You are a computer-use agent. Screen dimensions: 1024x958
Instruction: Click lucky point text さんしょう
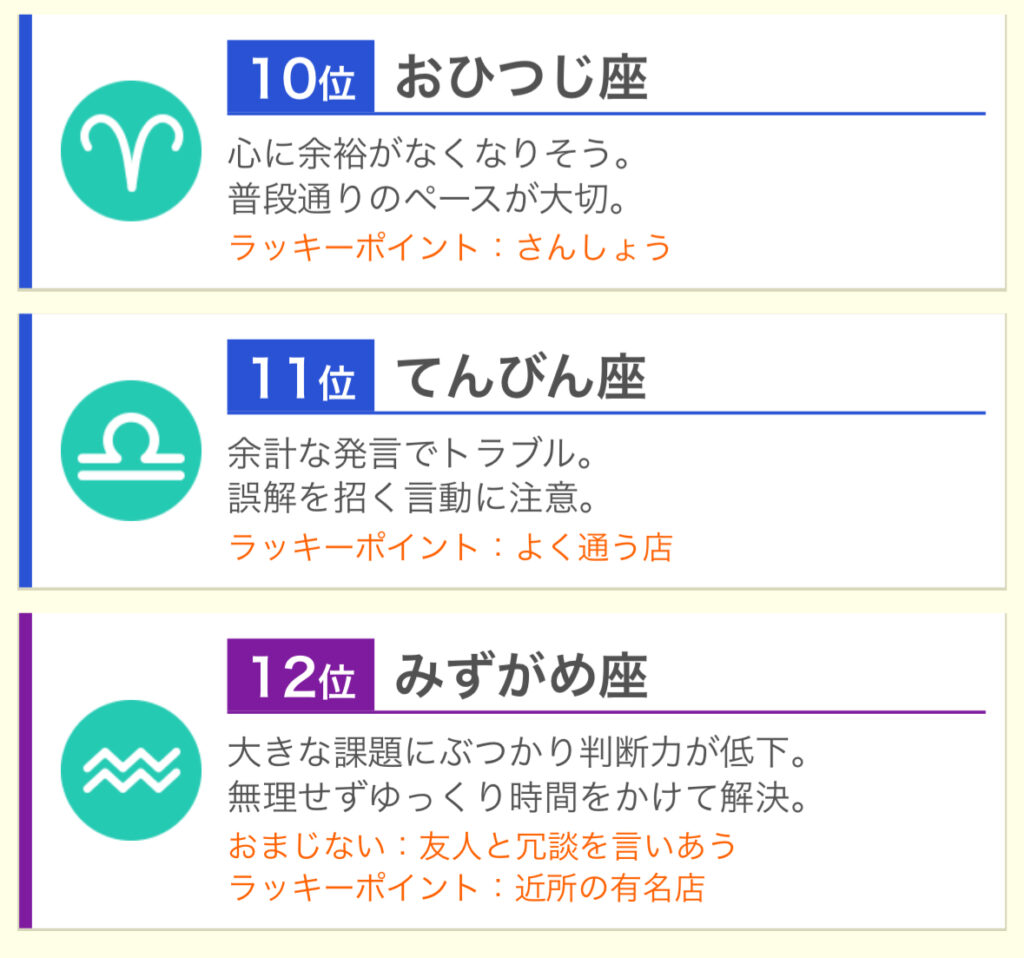point(594,248)
